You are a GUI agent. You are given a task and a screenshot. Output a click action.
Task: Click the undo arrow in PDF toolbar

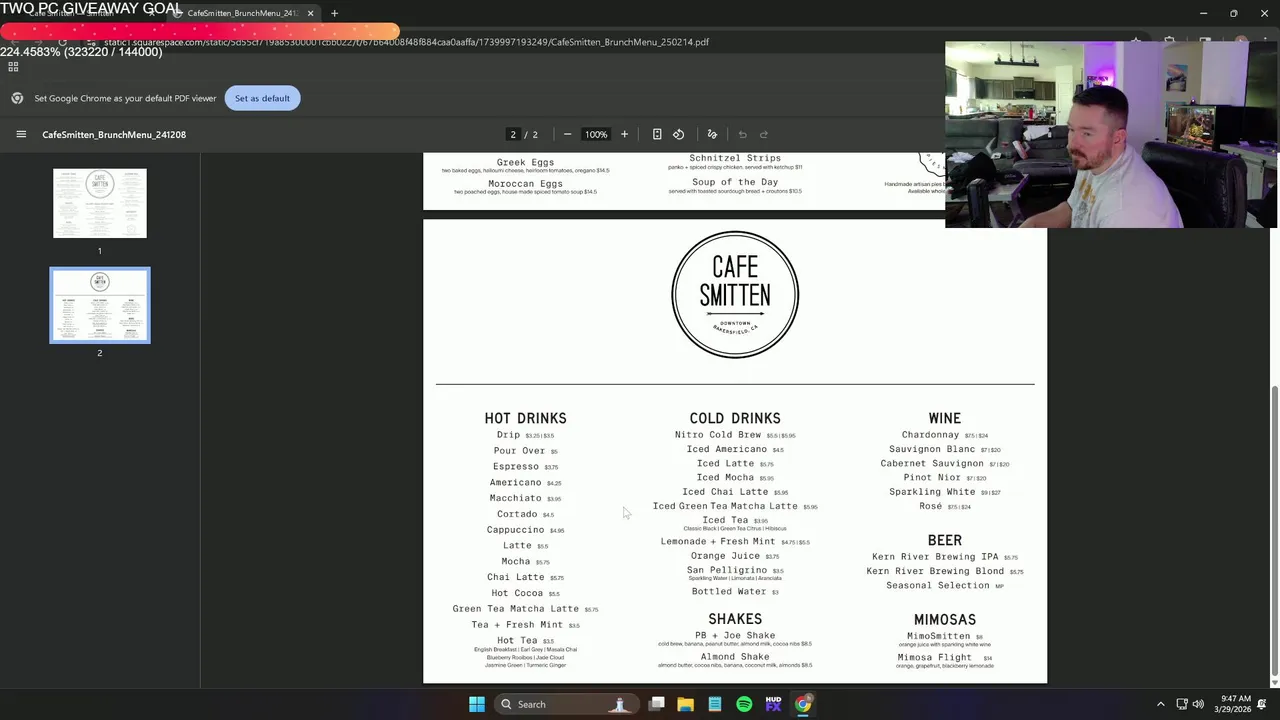[x=742, y=134]
